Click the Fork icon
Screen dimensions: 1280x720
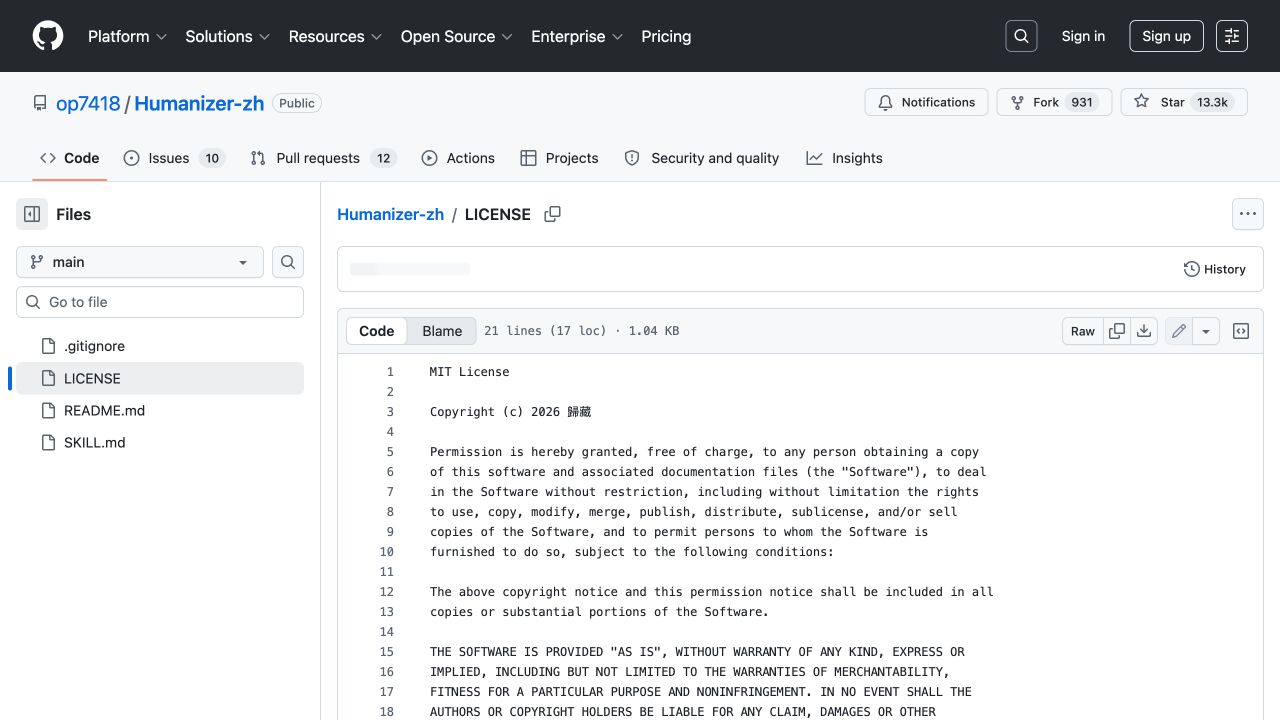tap(1017, 102)
